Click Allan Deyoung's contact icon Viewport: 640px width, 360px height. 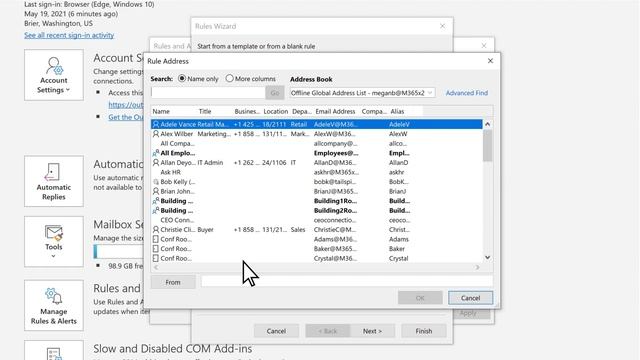click(156, 162)
